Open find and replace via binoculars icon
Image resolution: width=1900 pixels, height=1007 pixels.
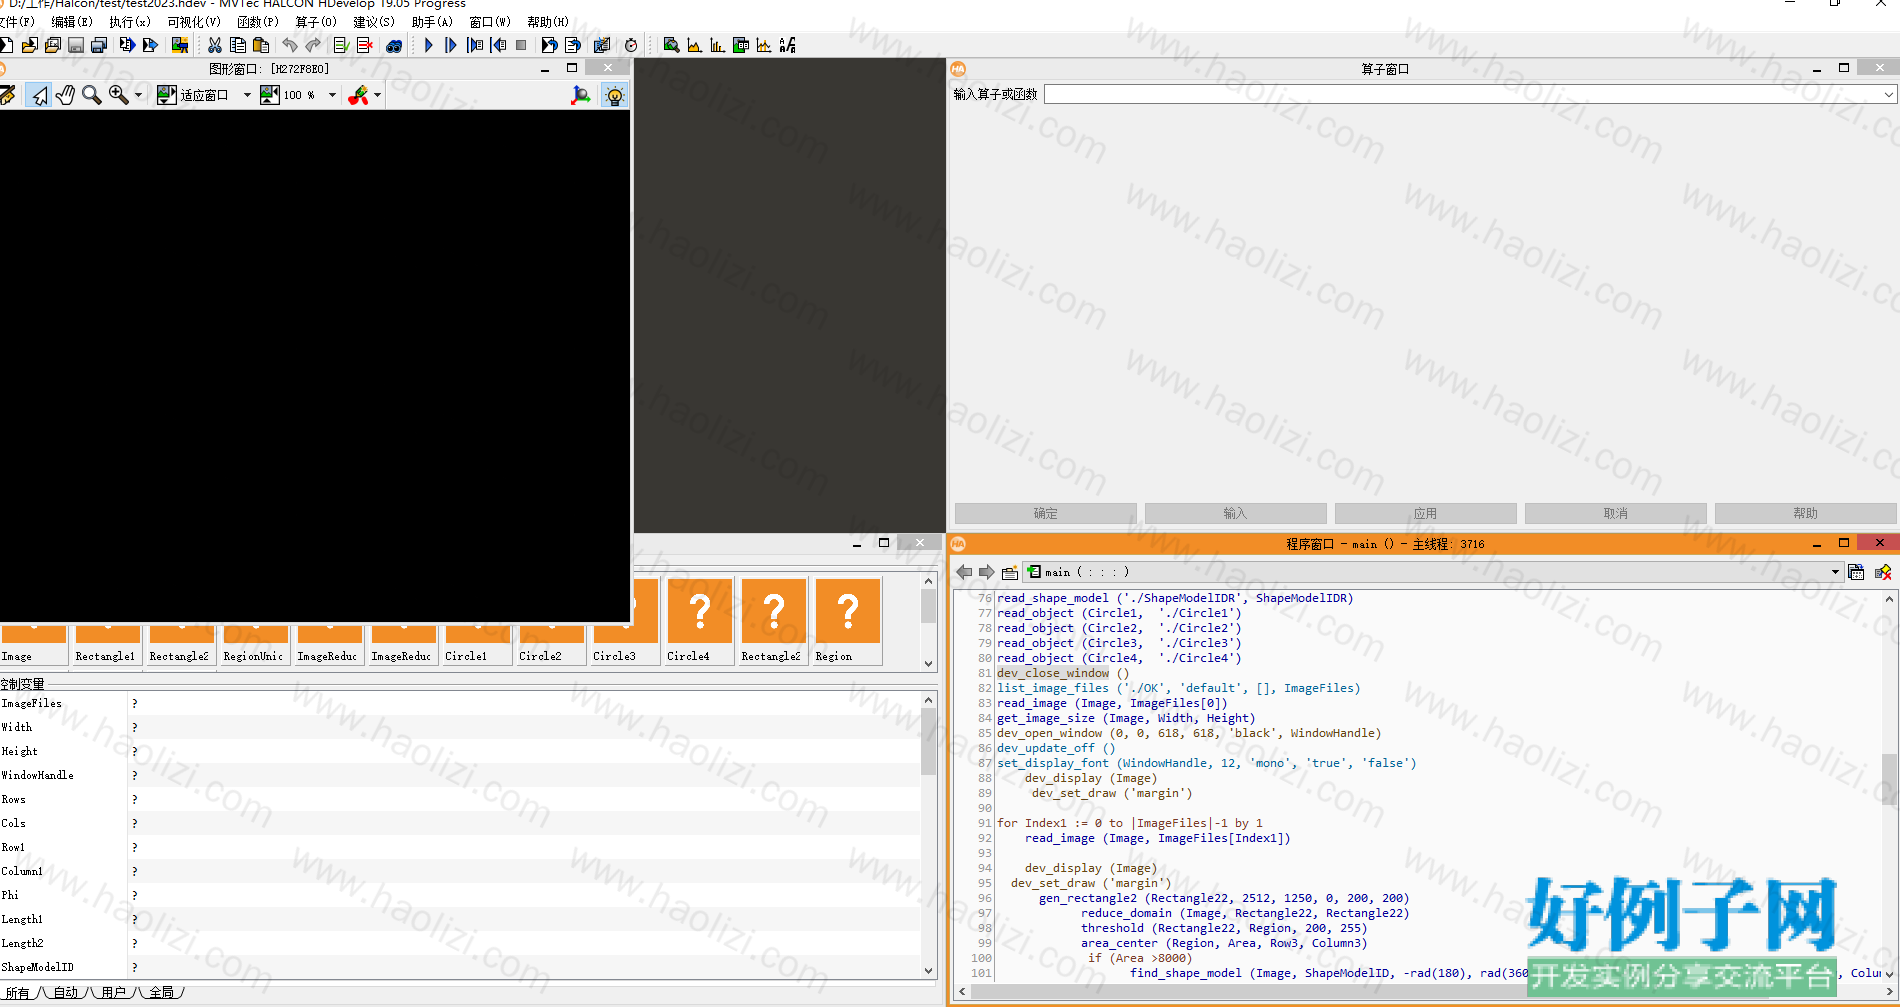[394, 45]
